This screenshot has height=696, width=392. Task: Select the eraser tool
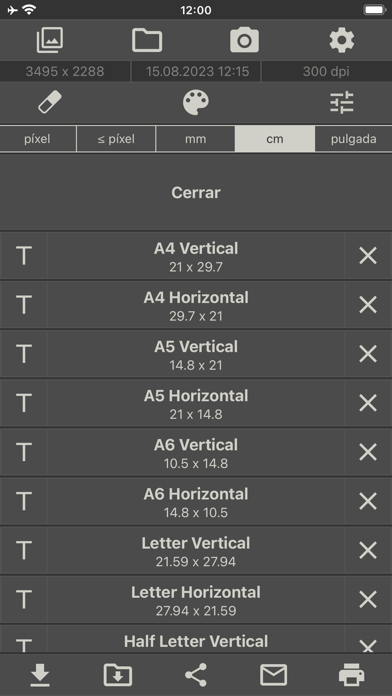coord(49,103)
